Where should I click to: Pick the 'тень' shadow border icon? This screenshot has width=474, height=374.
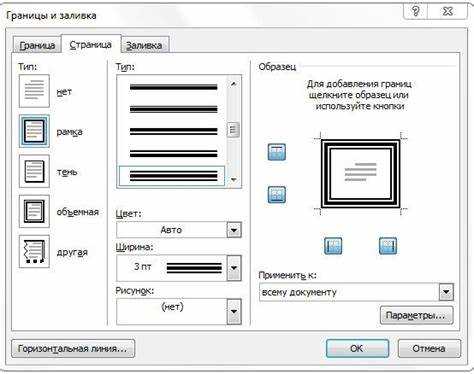(34, 171)
